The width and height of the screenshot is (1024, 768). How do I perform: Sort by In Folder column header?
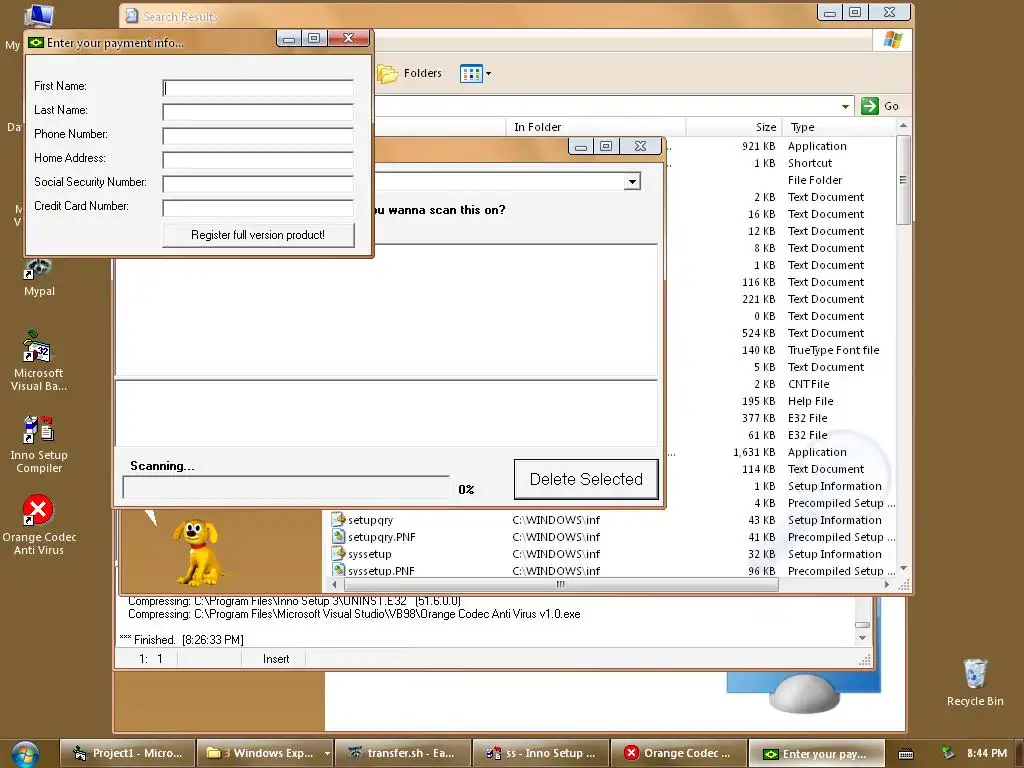[596, 127]
